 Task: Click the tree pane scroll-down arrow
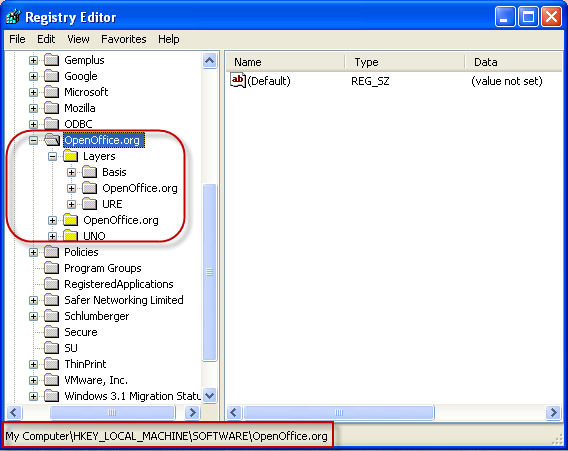pos(209,395)
